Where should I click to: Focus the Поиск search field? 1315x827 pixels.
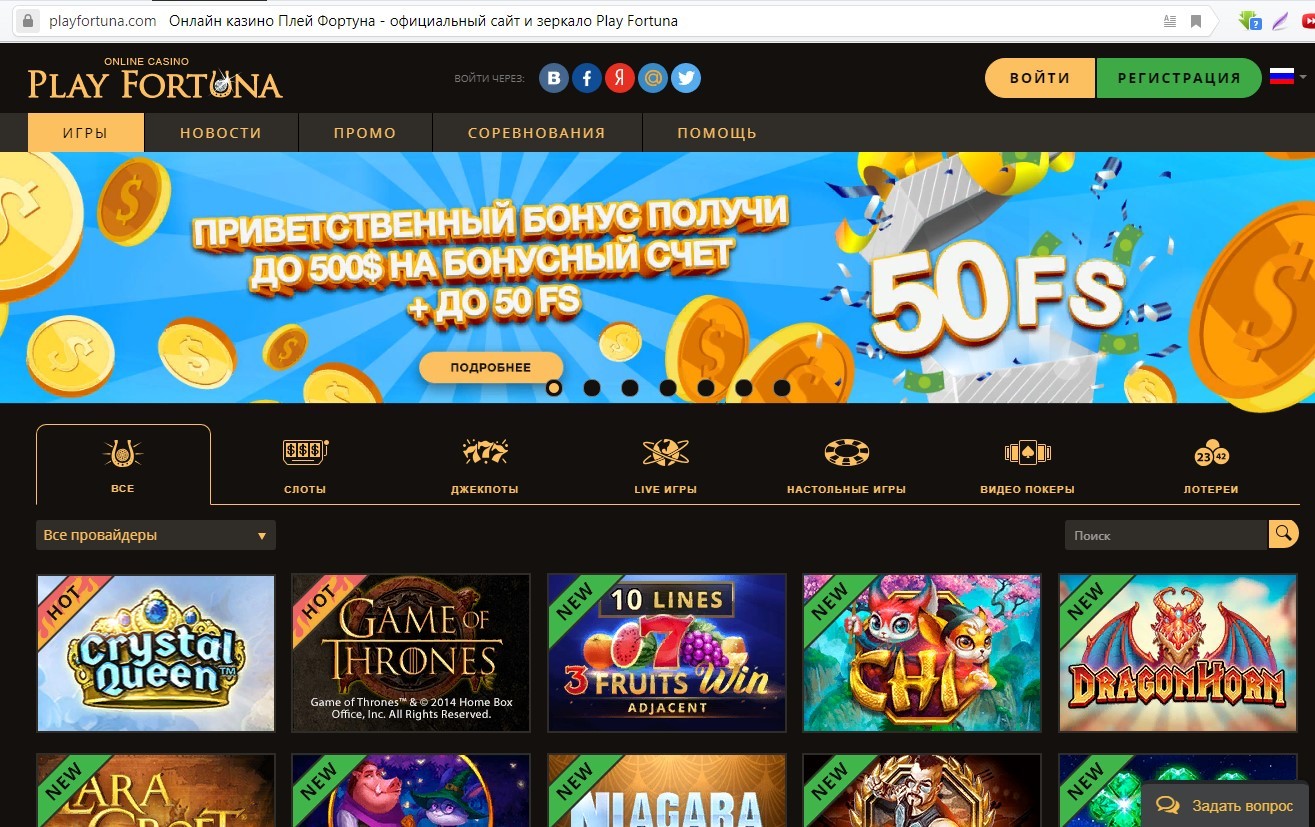1166,535
